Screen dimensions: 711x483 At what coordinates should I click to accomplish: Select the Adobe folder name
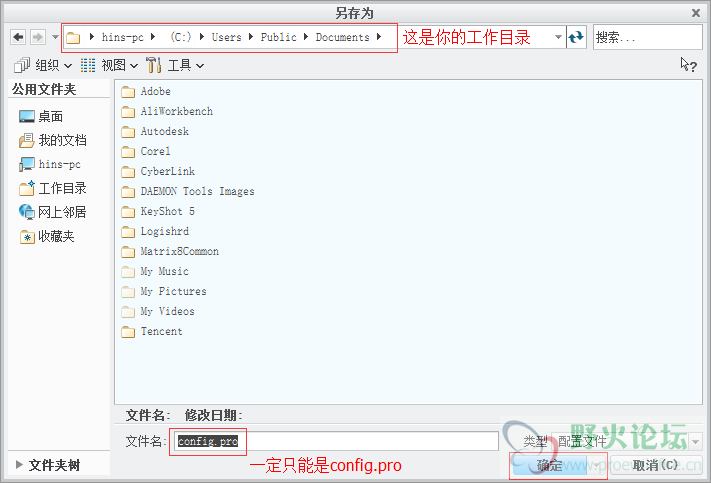[156, 92]
